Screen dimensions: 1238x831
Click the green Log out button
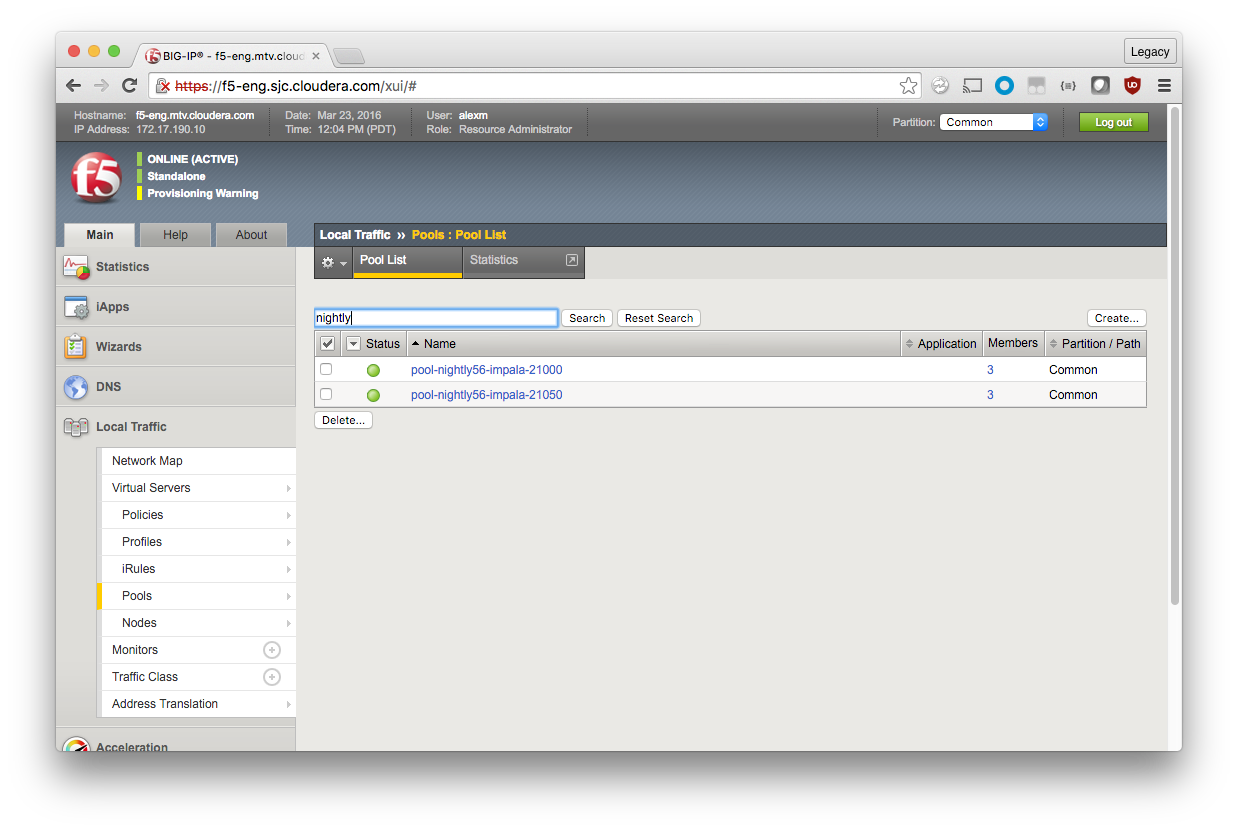tap(1113, 122)
